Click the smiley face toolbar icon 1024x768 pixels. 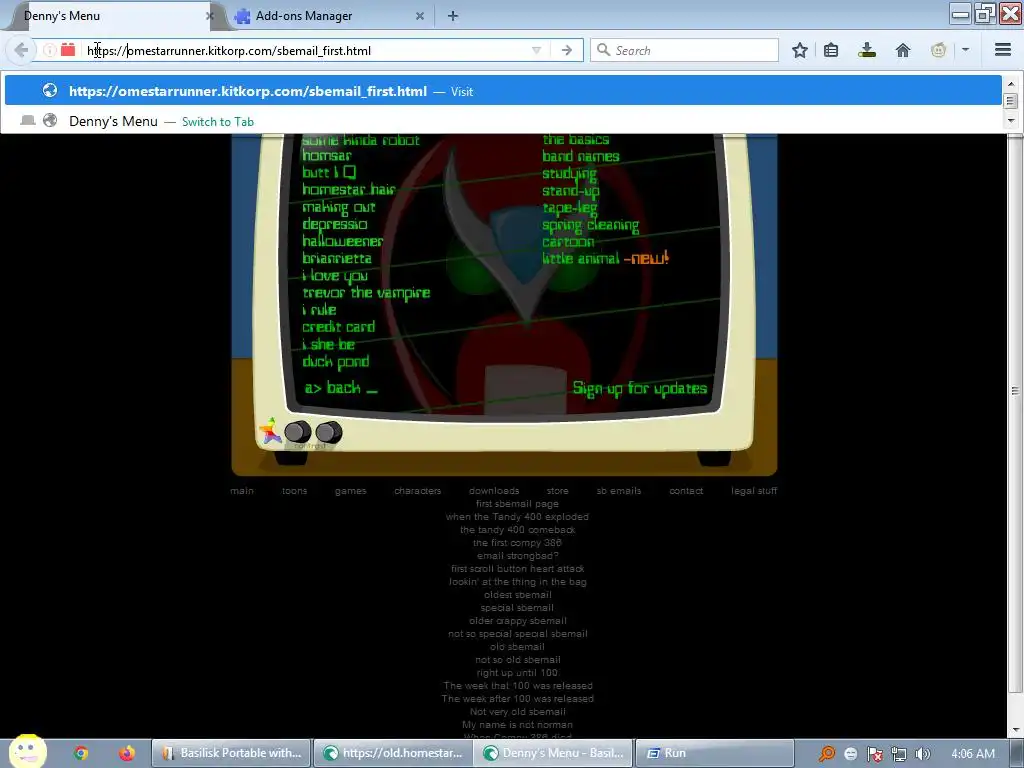[x=938, y=50]
